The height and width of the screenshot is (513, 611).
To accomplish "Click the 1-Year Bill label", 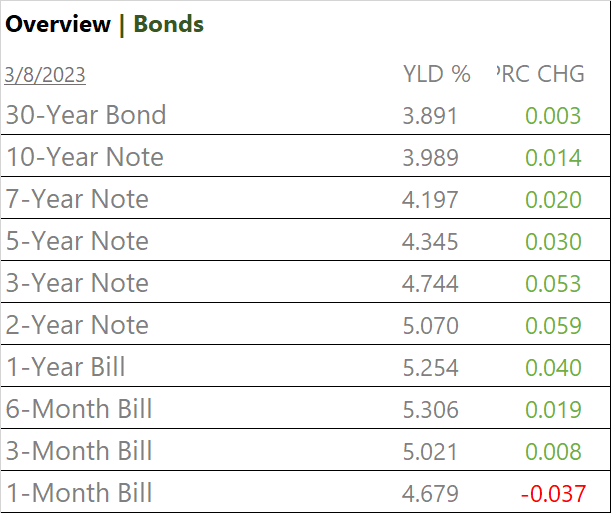I will (66, 367).
